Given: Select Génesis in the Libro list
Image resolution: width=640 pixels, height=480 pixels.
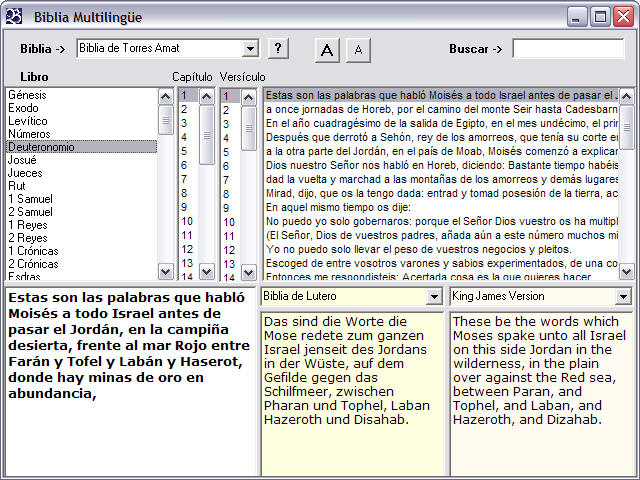Looking at the screenshot, I should (x=82, y=95).
